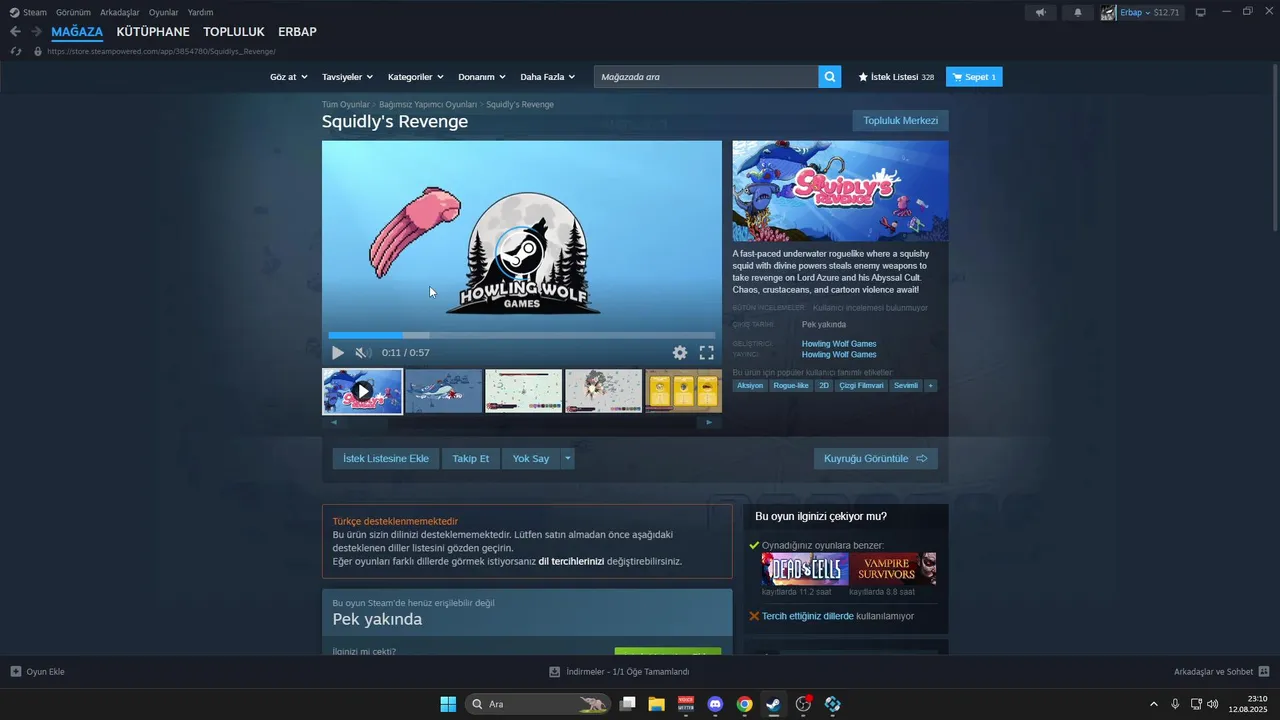
Task: Open File Explorer from the taskbar
Action: pyautogui.click(x=656, y=704)
